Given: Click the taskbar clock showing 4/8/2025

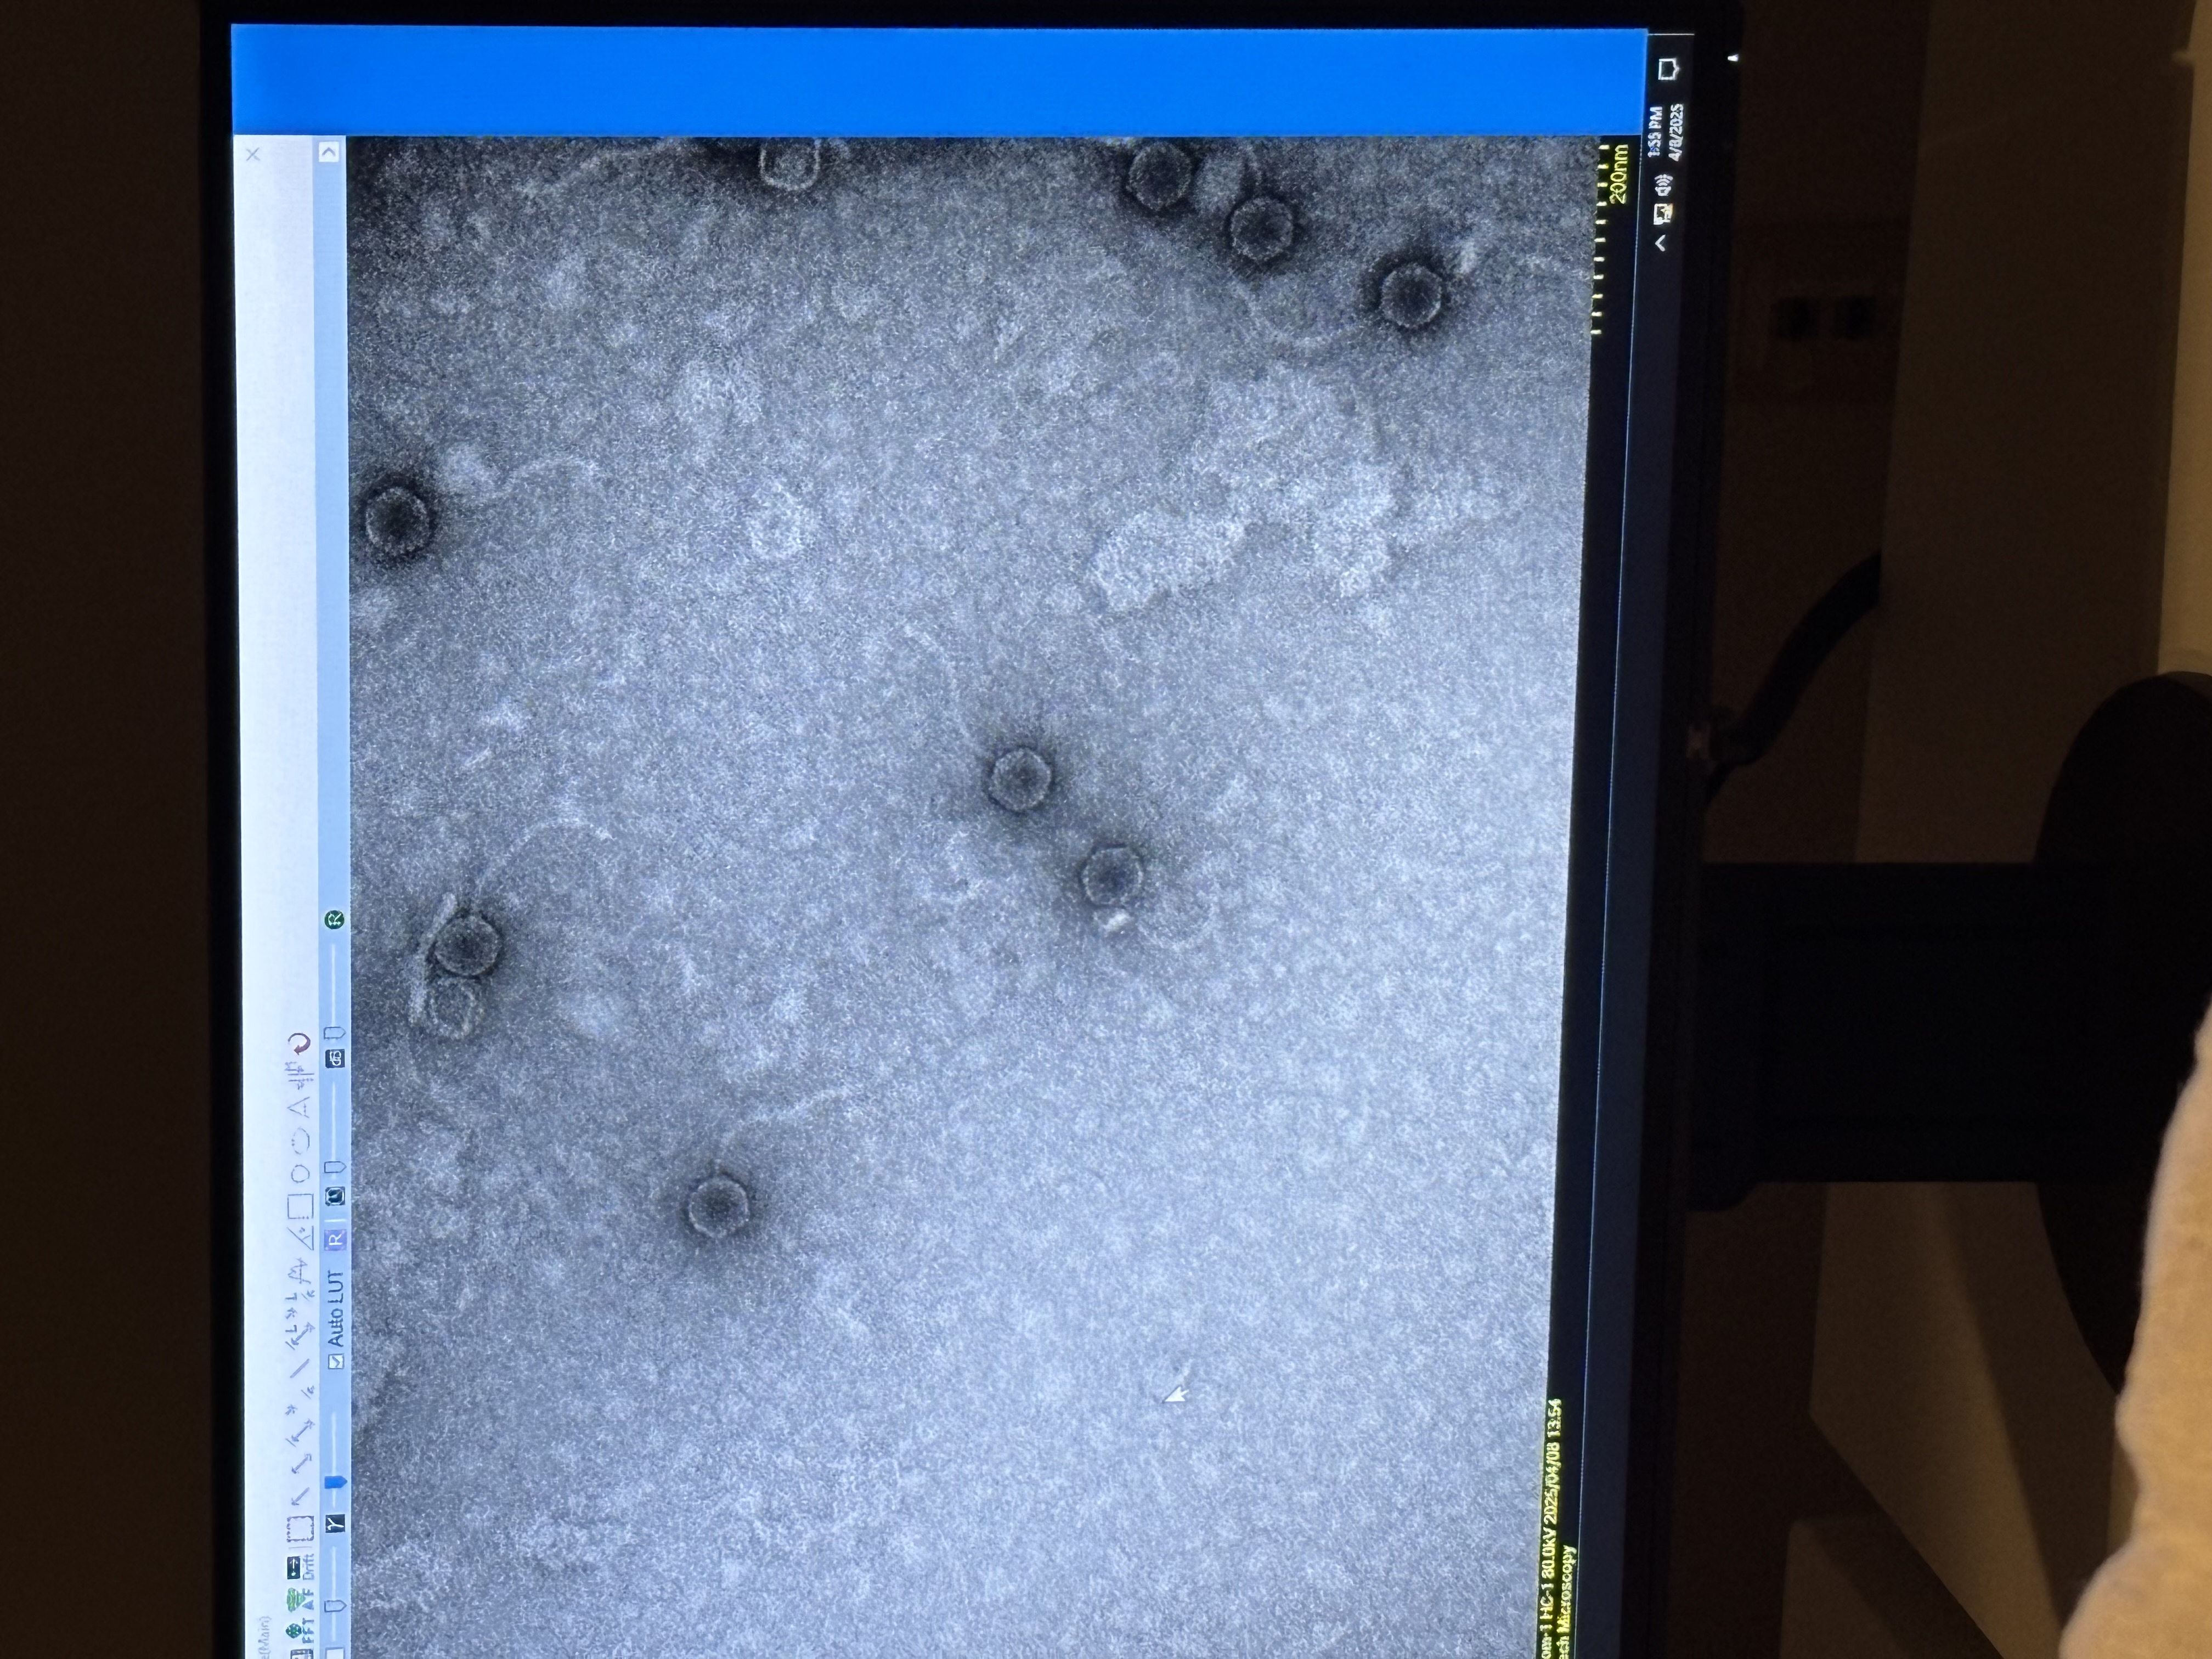Looking at the screenshot, I should pos(1666,132).
